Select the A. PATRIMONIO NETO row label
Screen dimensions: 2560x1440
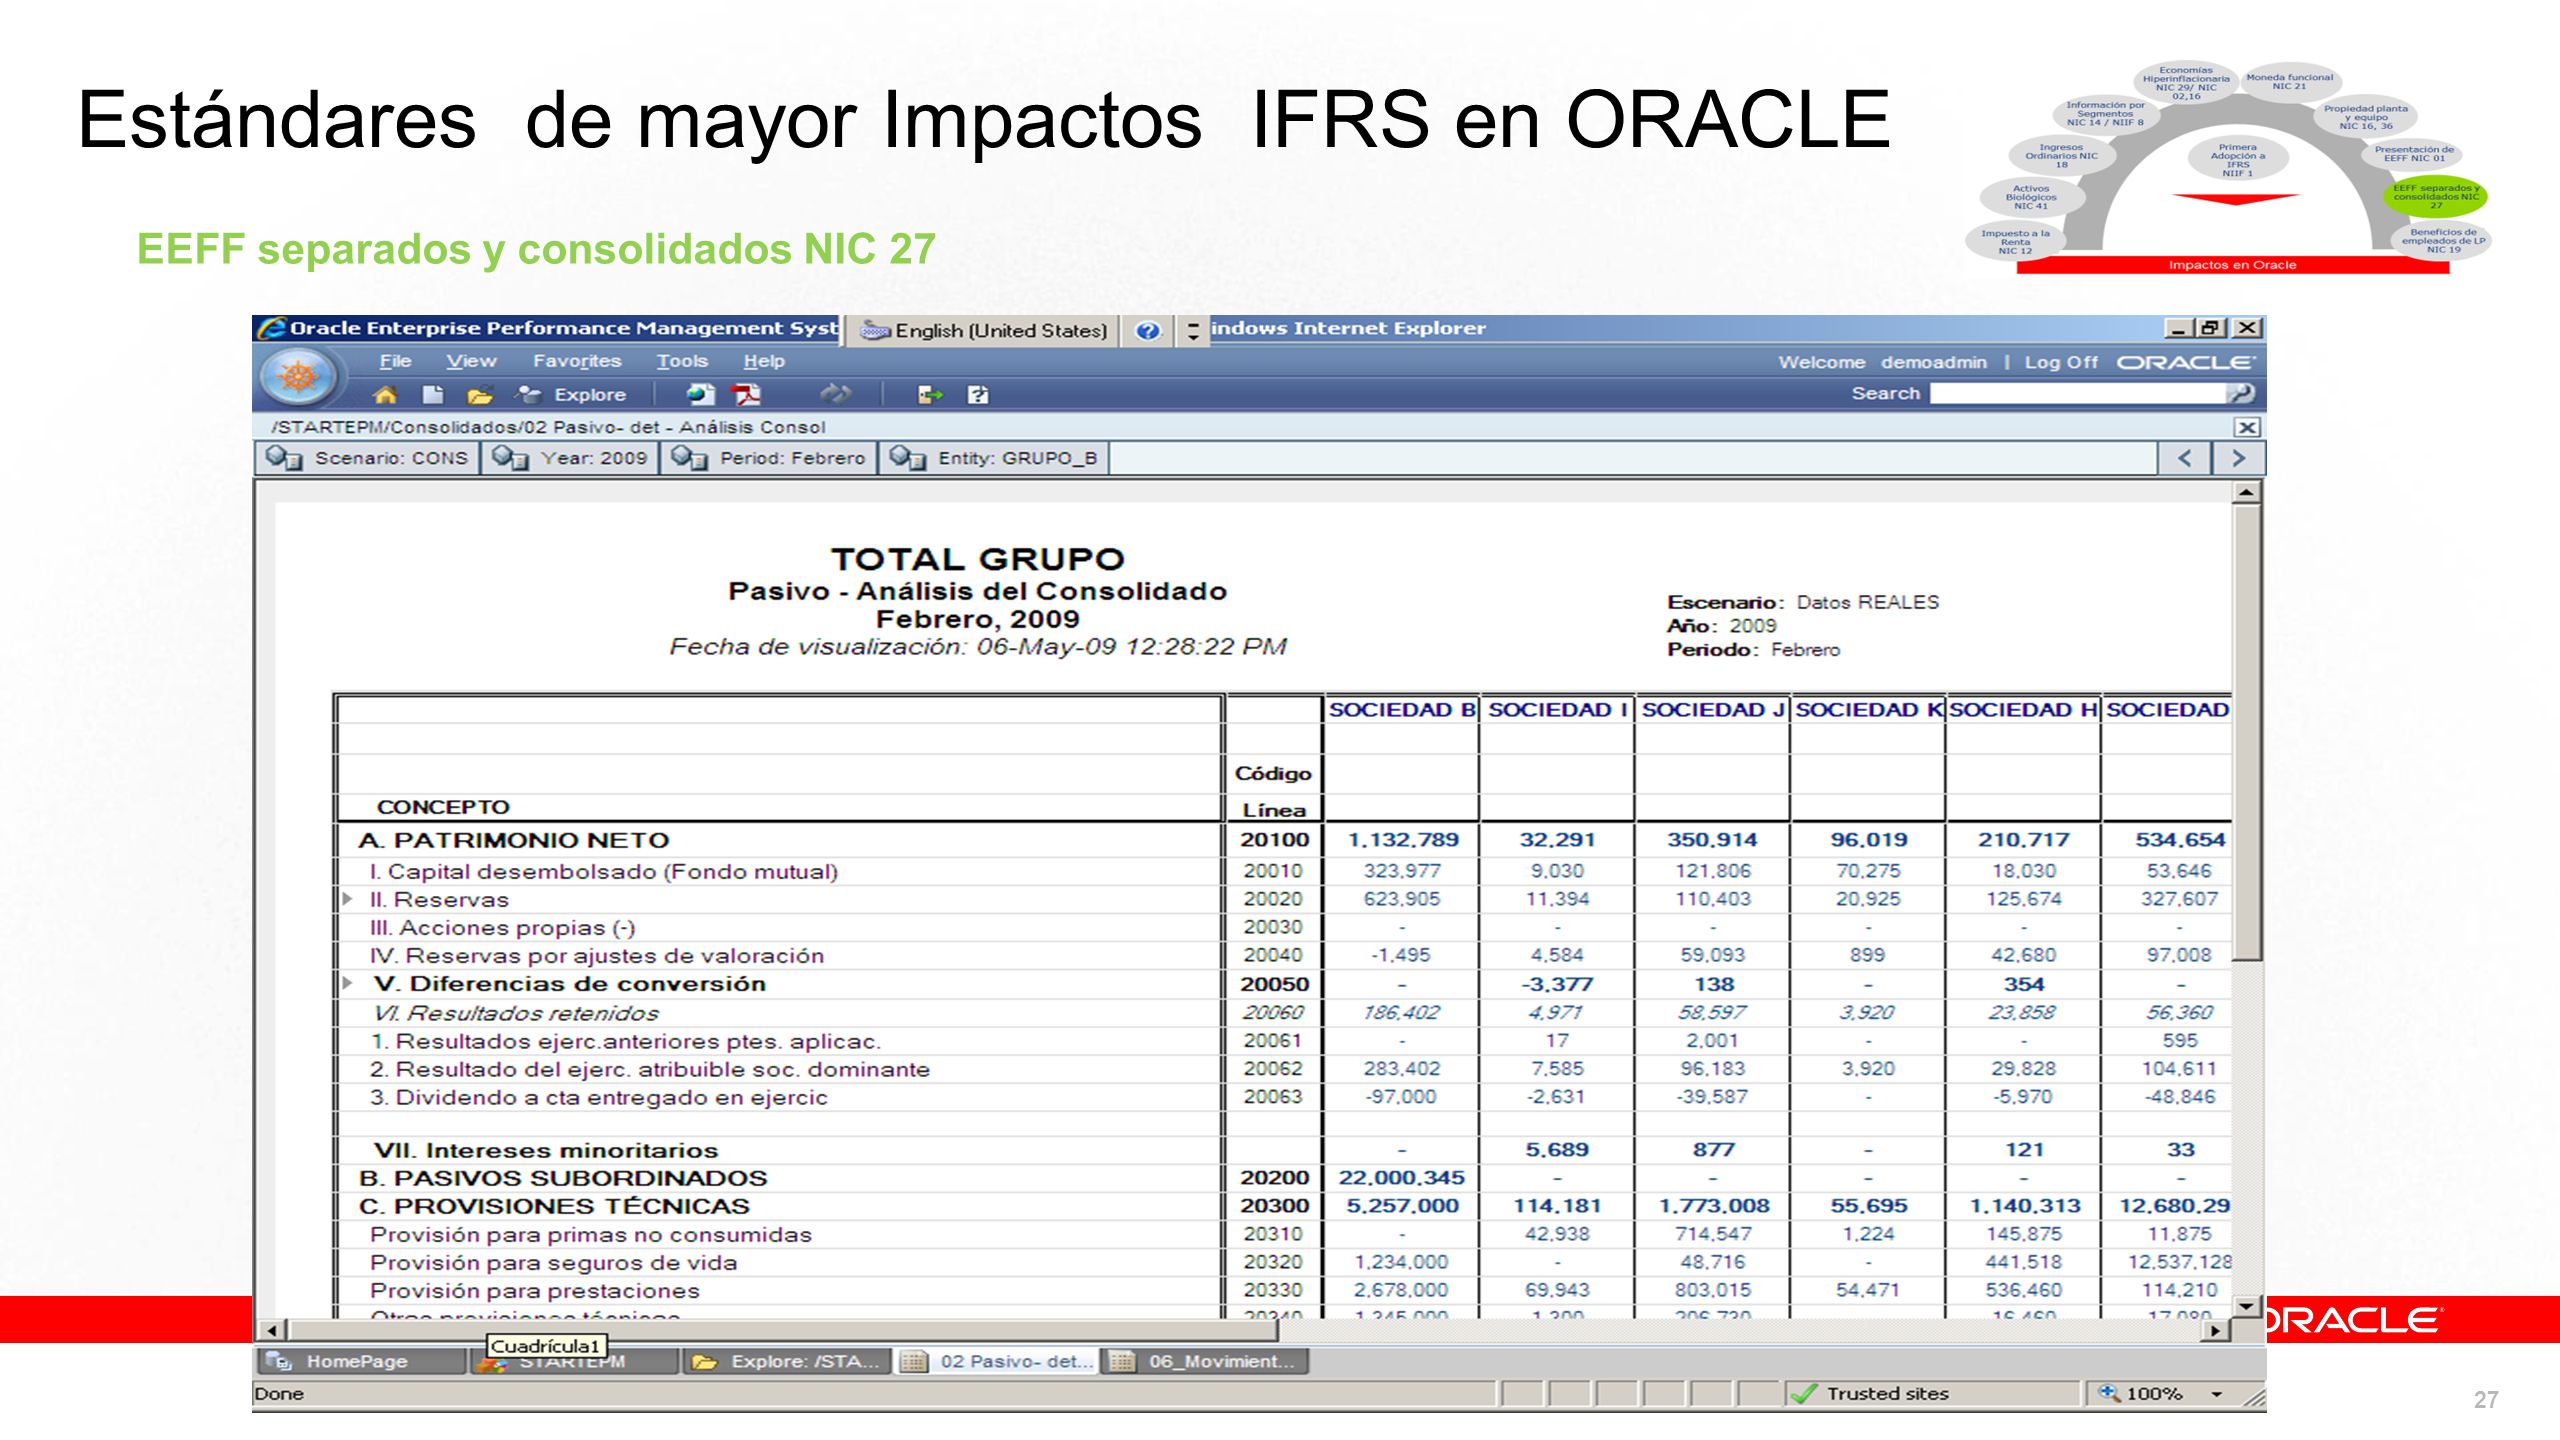click(514, 840)
